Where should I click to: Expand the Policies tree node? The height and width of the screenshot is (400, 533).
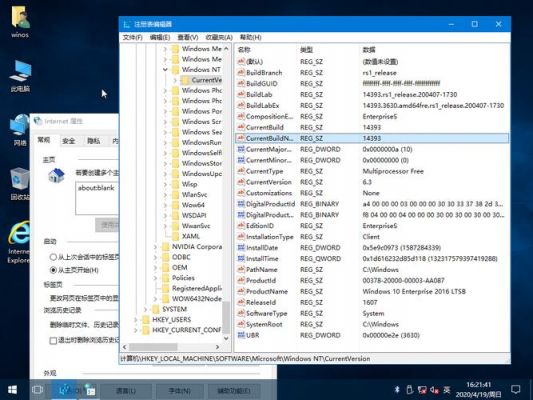155,278
